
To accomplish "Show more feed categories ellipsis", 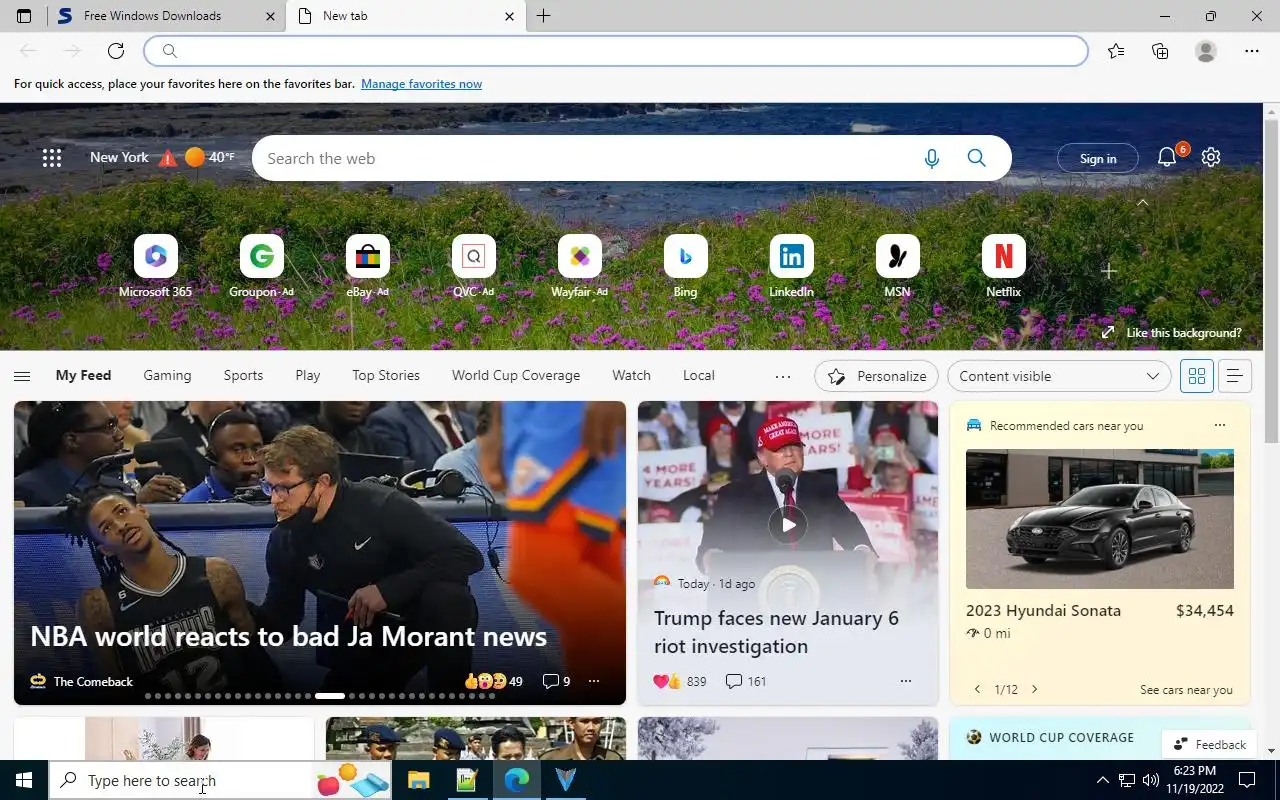I will (783, 376).
